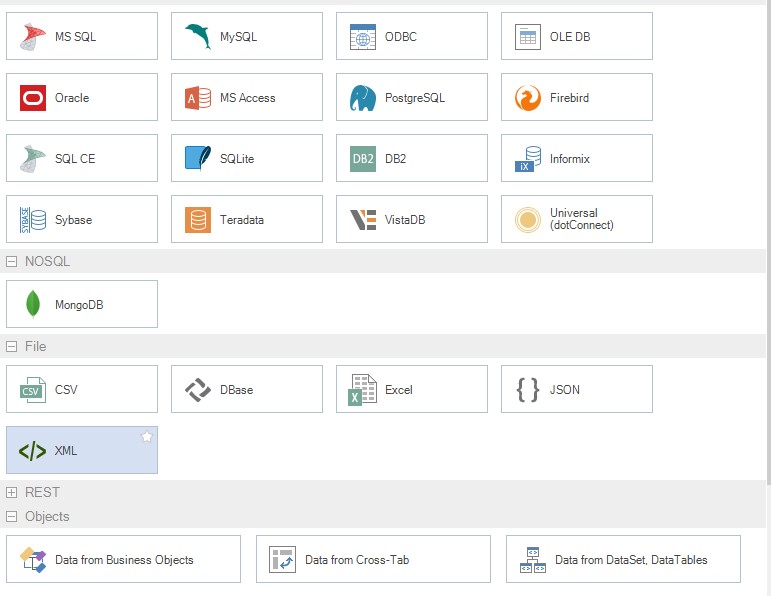Click the PostgreSQL elephant icon
Image resolution: width=771 pixels, height=596 pixels.
tap(363, 98)
